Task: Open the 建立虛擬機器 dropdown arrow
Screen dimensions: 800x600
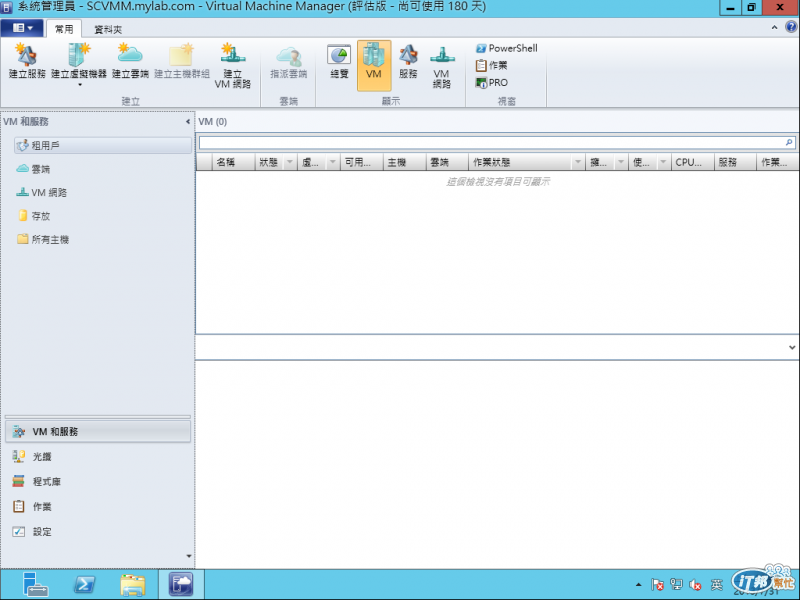Action: [80, 85]
